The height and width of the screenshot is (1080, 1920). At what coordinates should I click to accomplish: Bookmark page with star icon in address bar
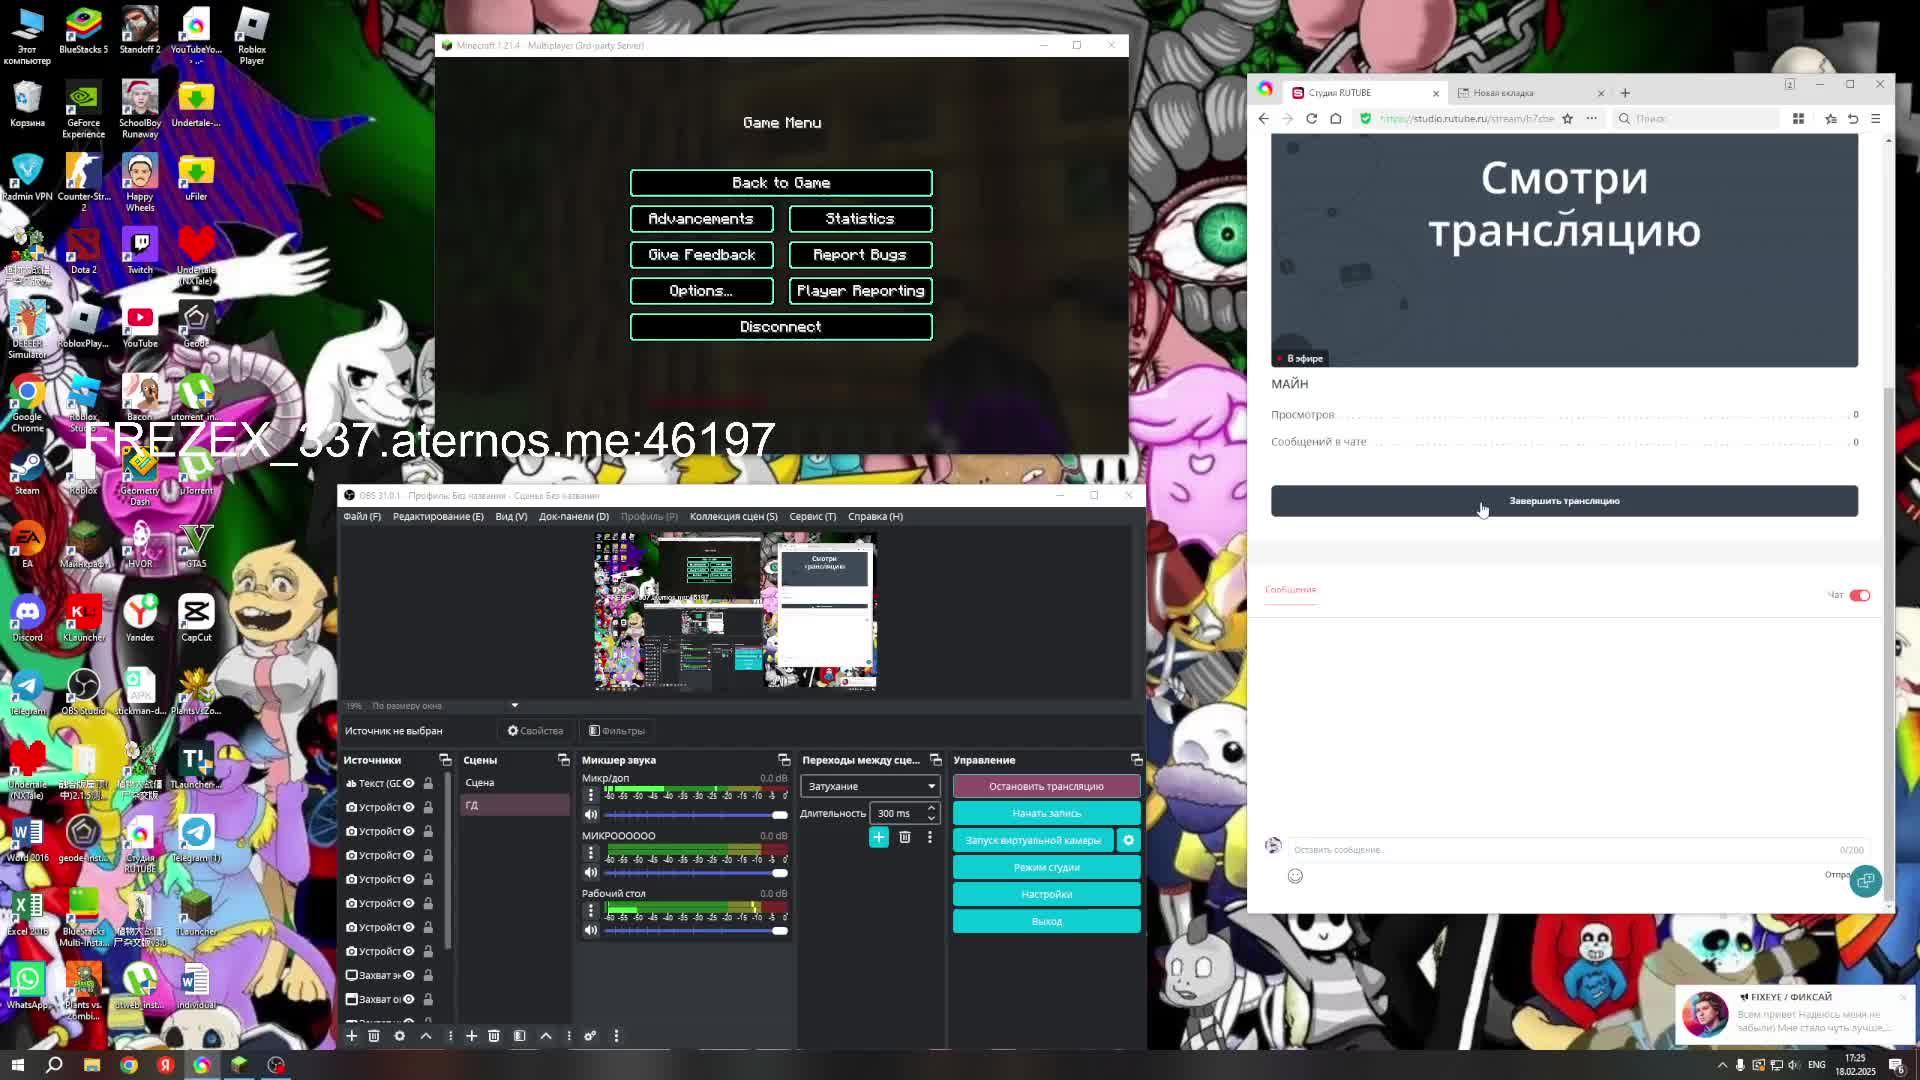(1567, 118)
